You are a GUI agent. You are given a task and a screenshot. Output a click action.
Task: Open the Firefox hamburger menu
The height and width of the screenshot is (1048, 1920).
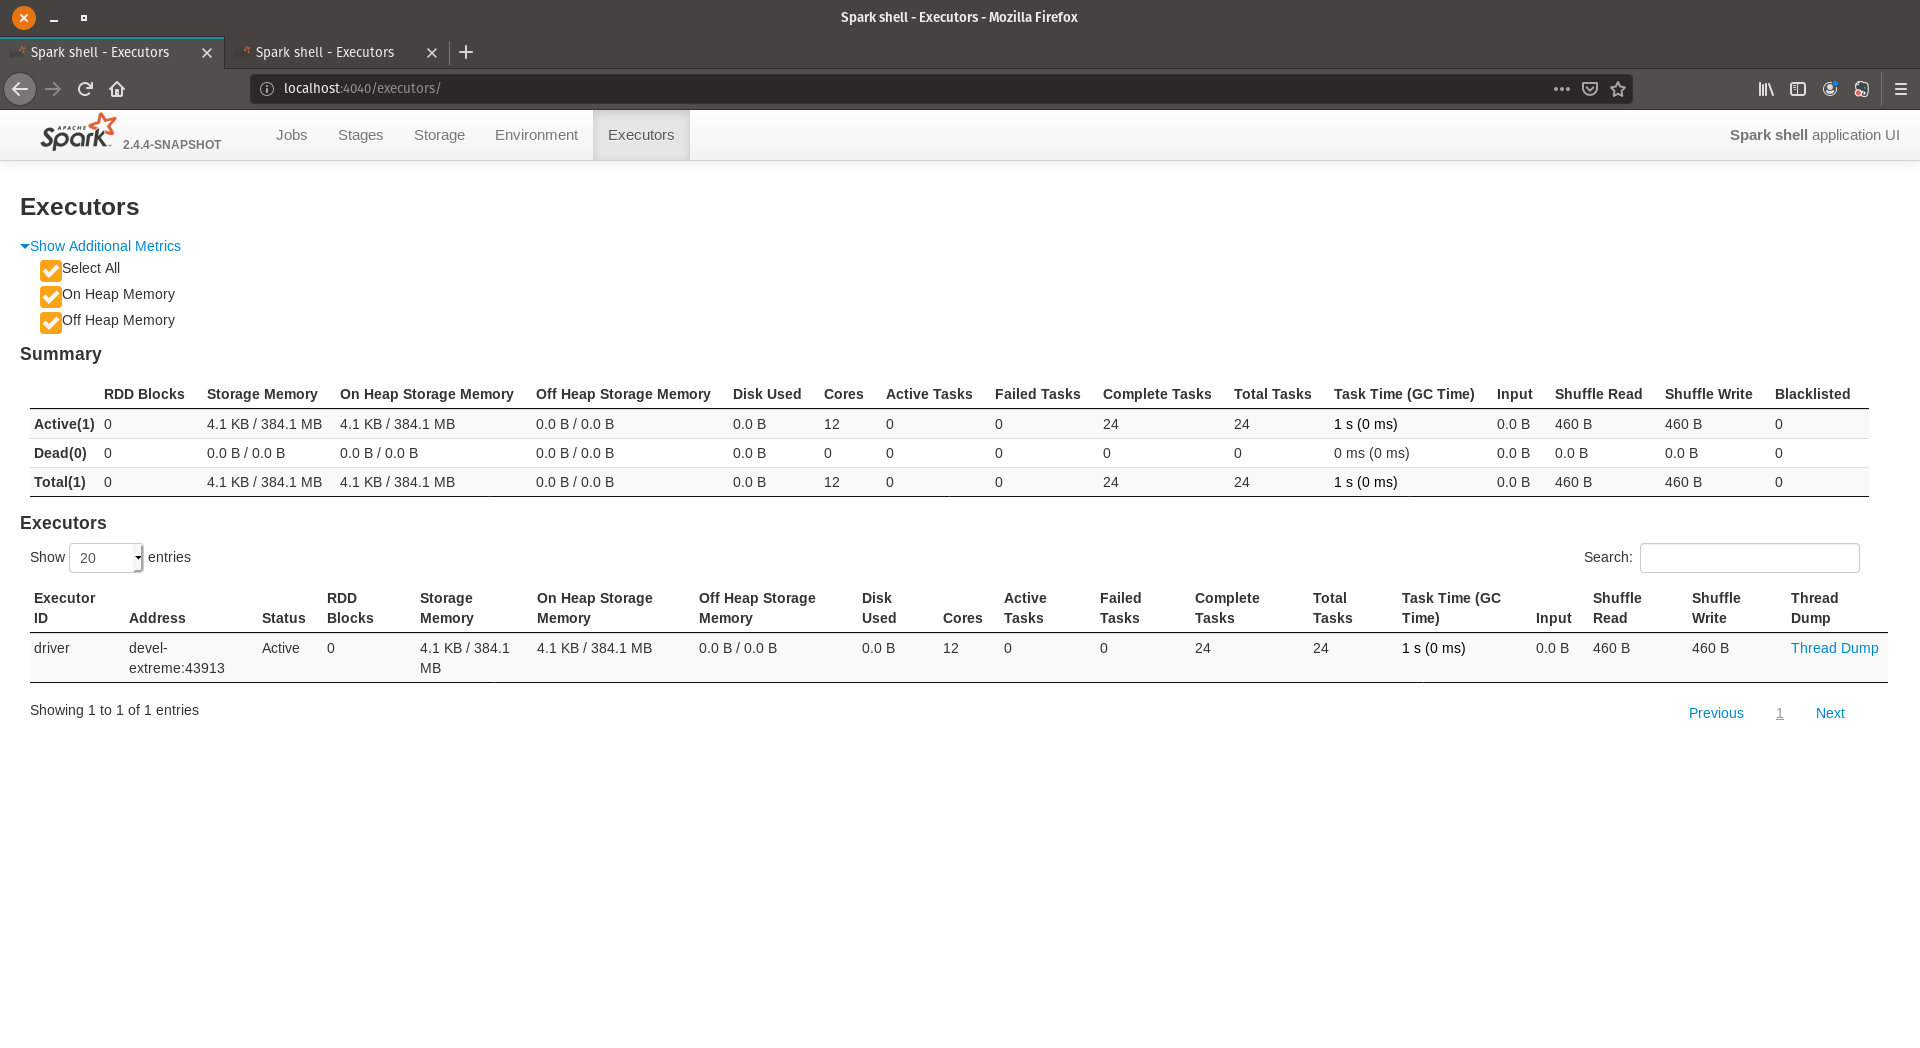tap(1901, 89)
